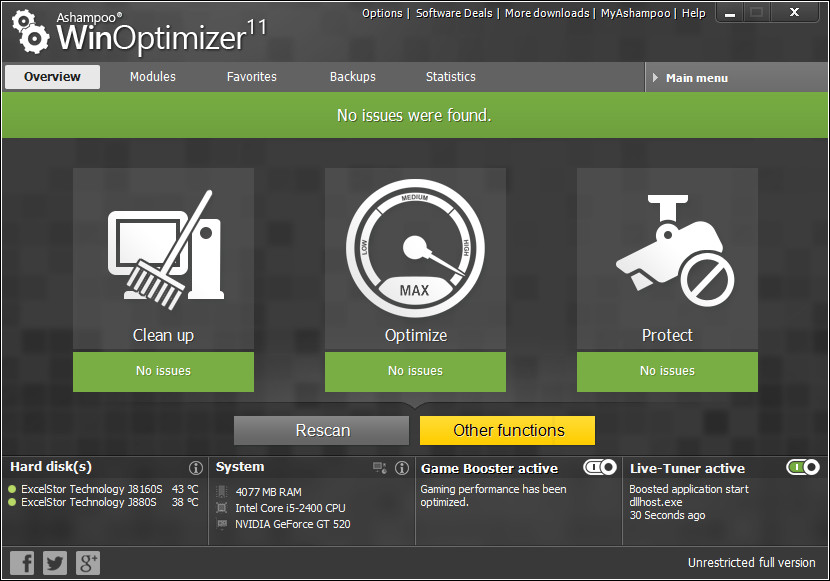Close the WinOptimizer window
Screen dimensions: 830x581
click(x=795, y=12)
